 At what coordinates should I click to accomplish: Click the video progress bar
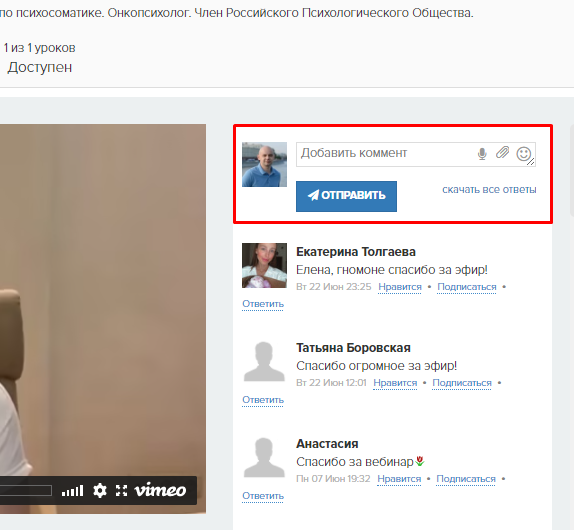point(26,490)
